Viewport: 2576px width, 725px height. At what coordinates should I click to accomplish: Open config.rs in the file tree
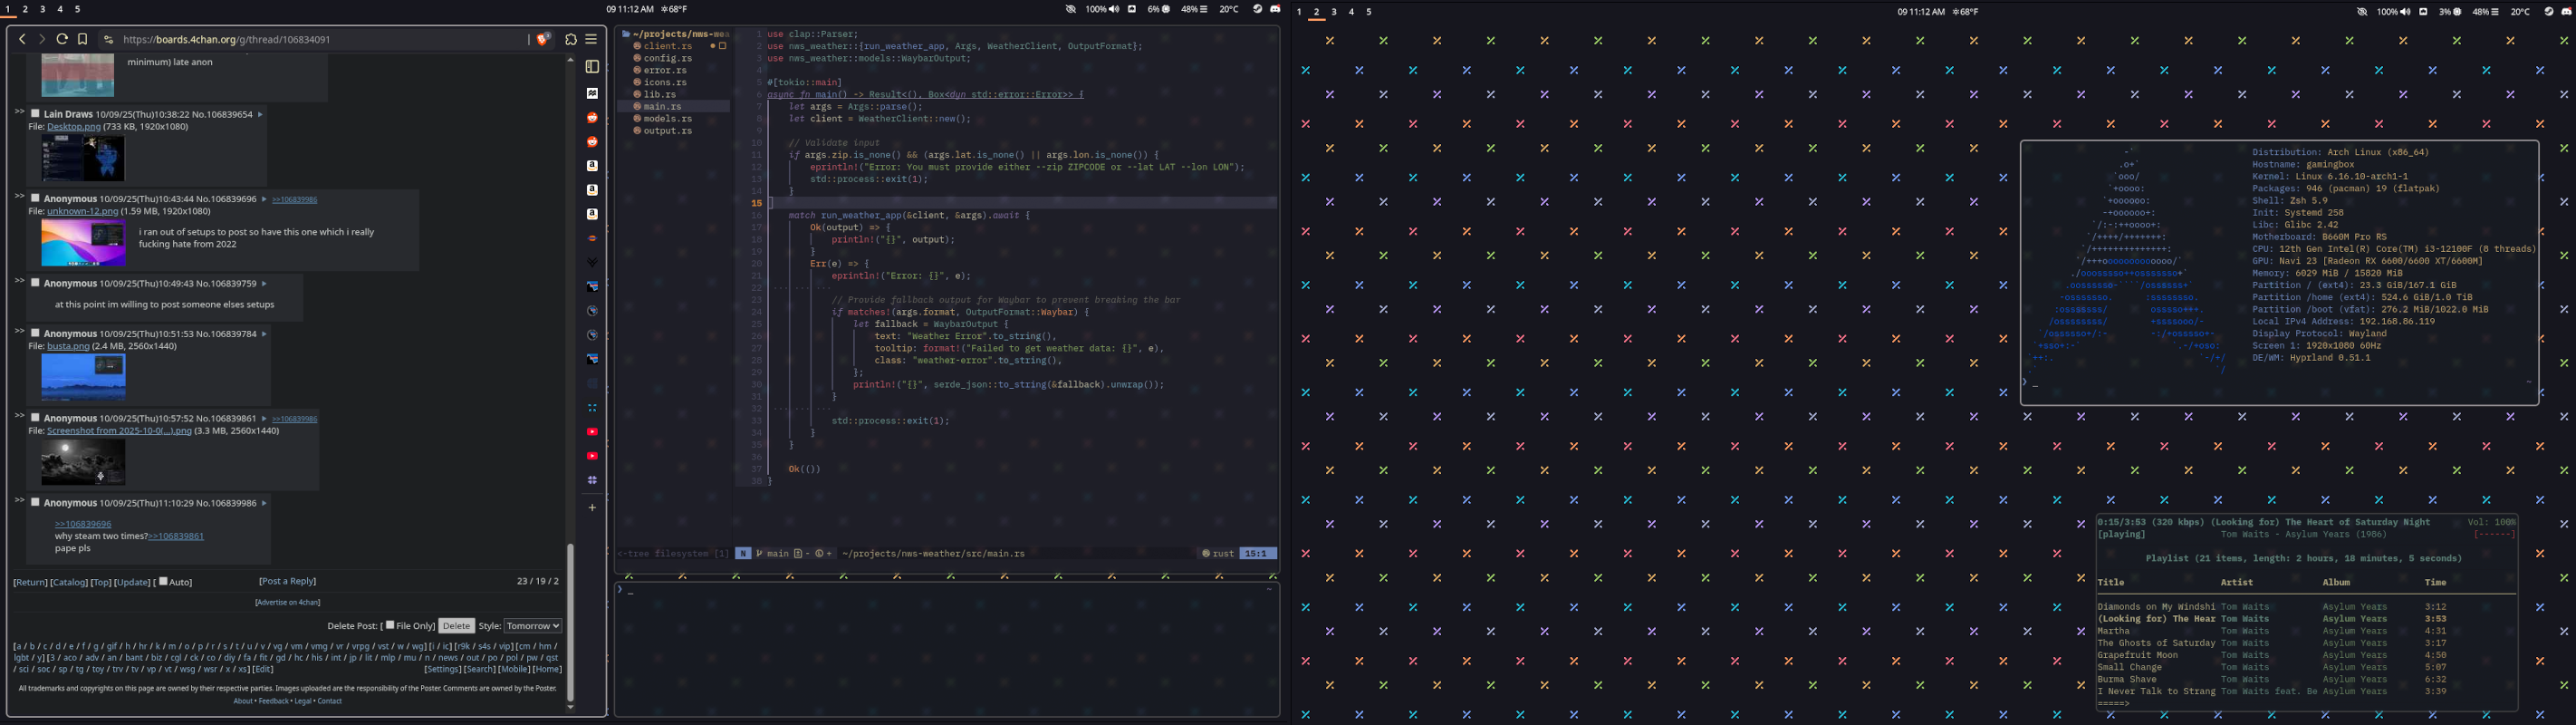tap(667, 58)
